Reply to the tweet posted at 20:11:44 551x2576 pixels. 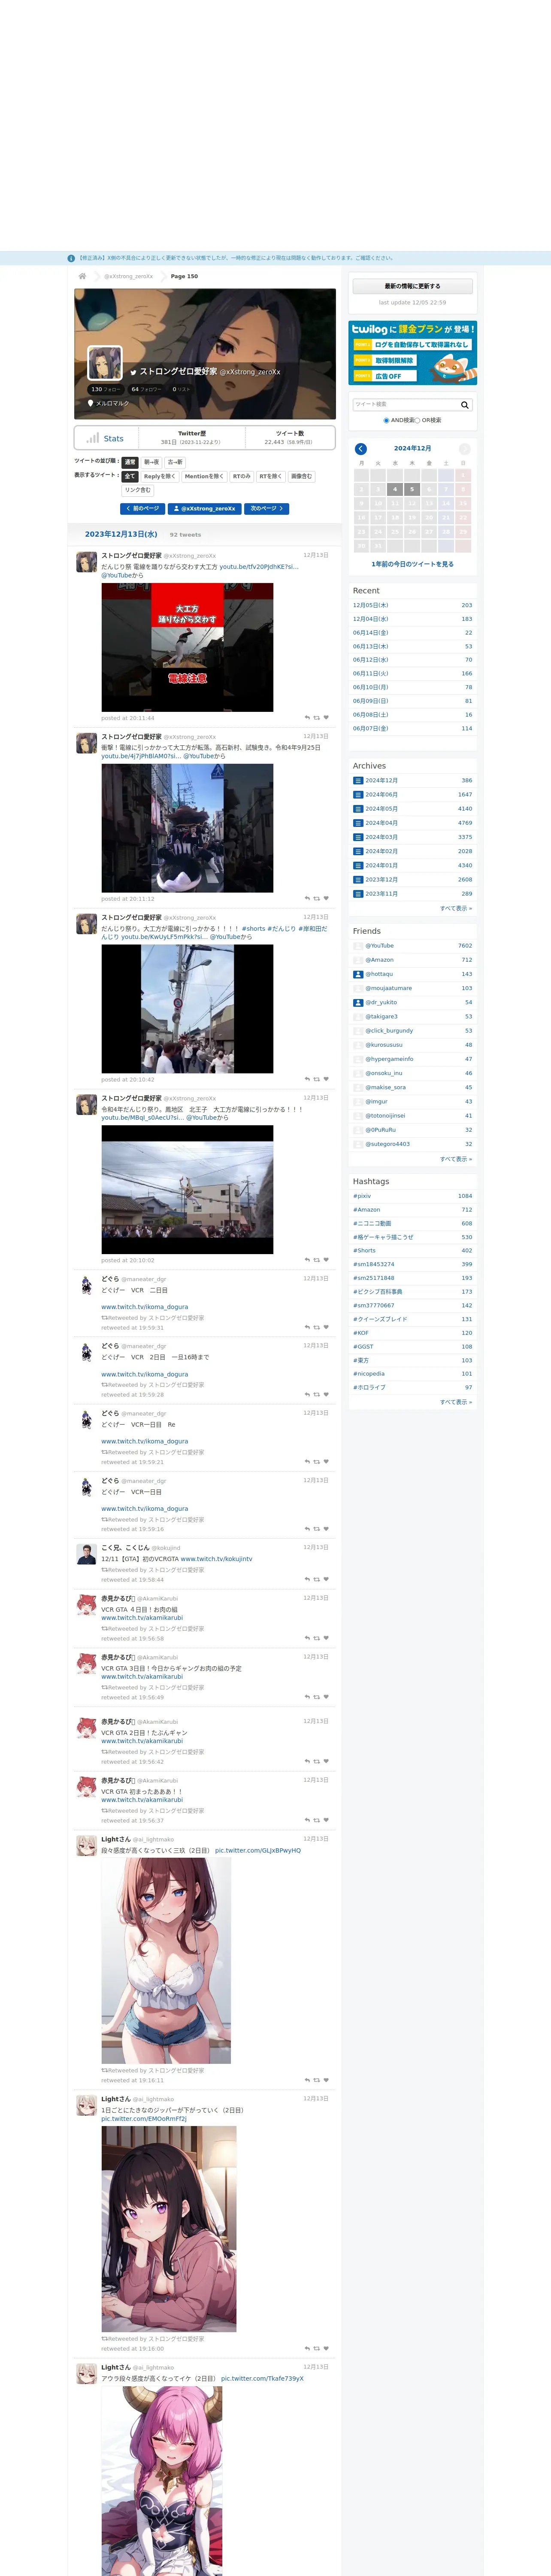307,717
